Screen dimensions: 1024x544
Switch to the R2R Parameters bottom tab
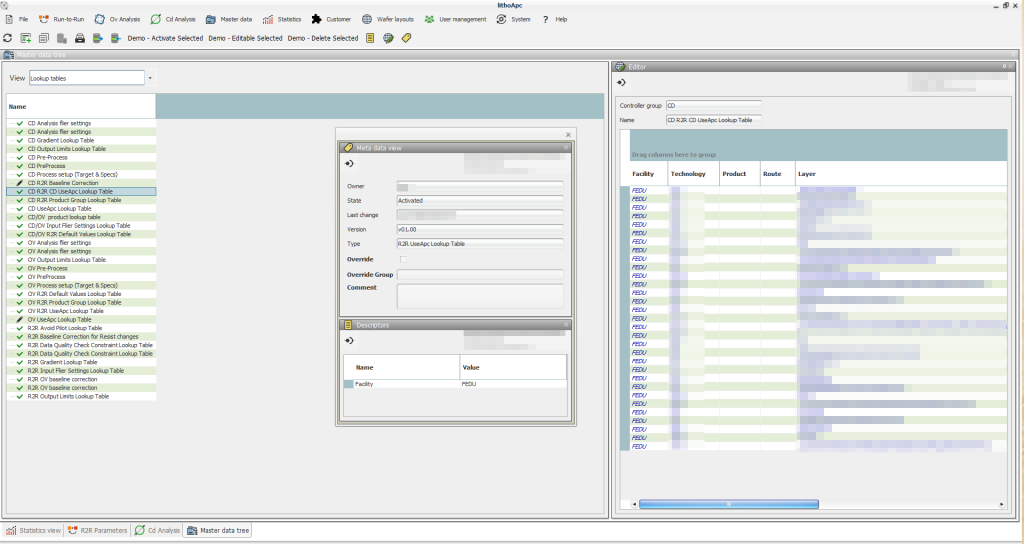click(97, 530)
